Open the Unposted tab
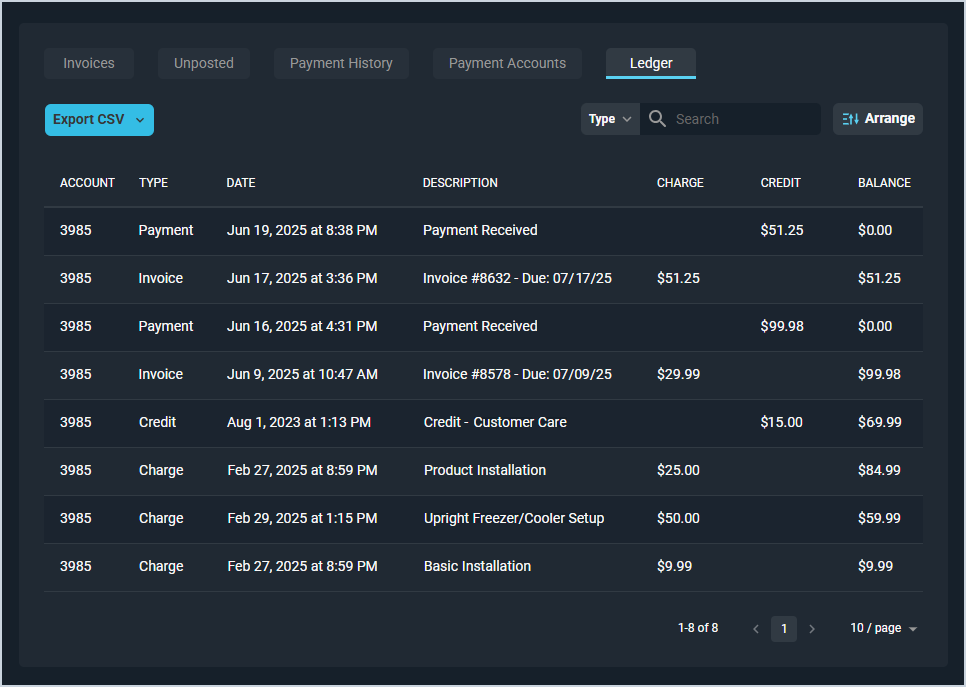The height and width of the screenshot is (687, 966). click(204, 63)
